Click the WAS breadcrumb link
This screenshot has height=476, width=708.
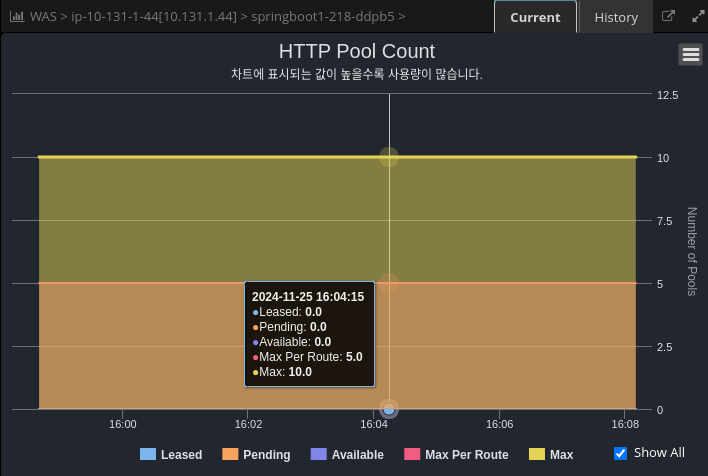[x=43, y=17]
